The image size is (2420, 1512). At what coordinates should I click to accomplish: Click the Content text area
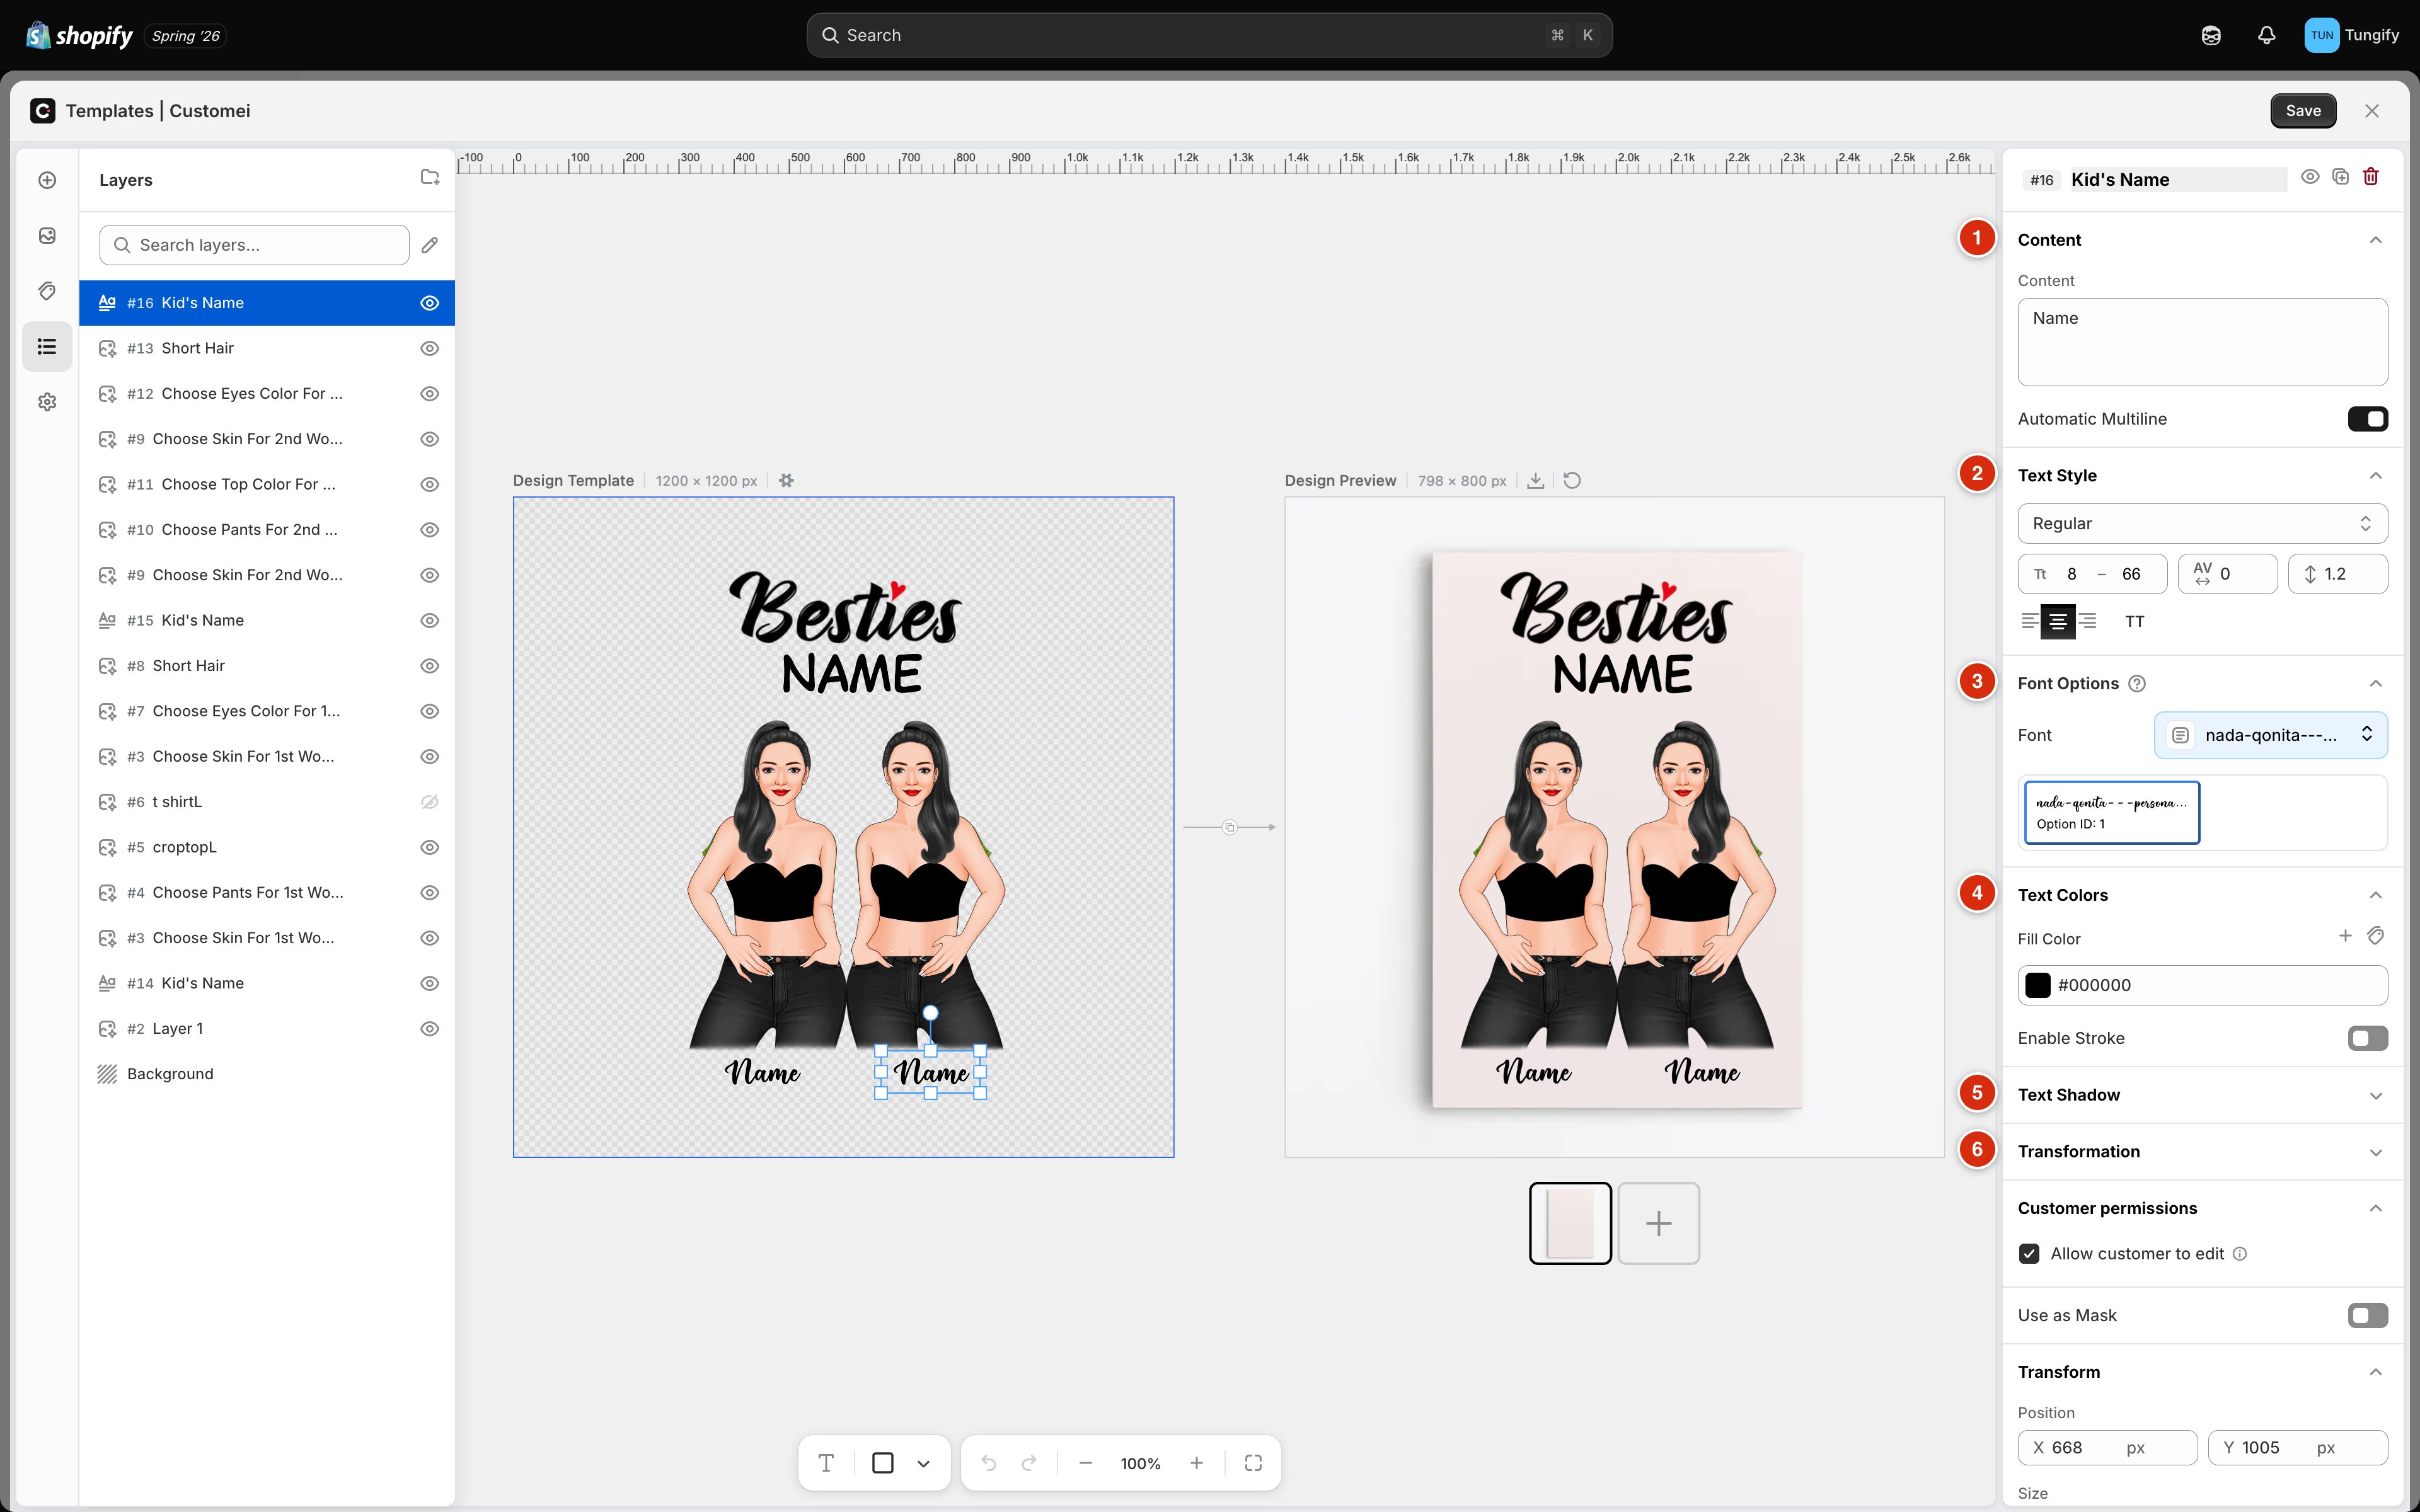tap(2202, 342)
